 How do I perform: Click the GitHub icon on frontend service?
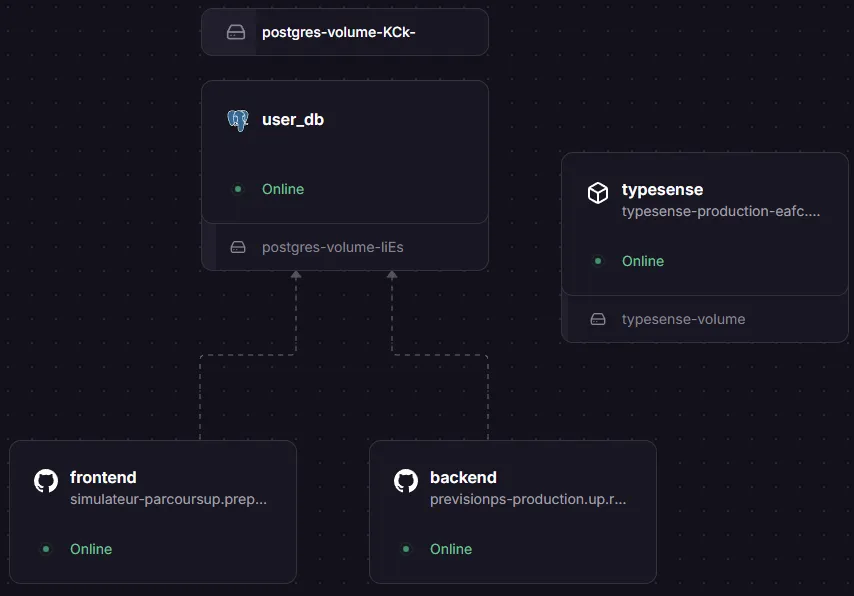[x=46, y=481]
